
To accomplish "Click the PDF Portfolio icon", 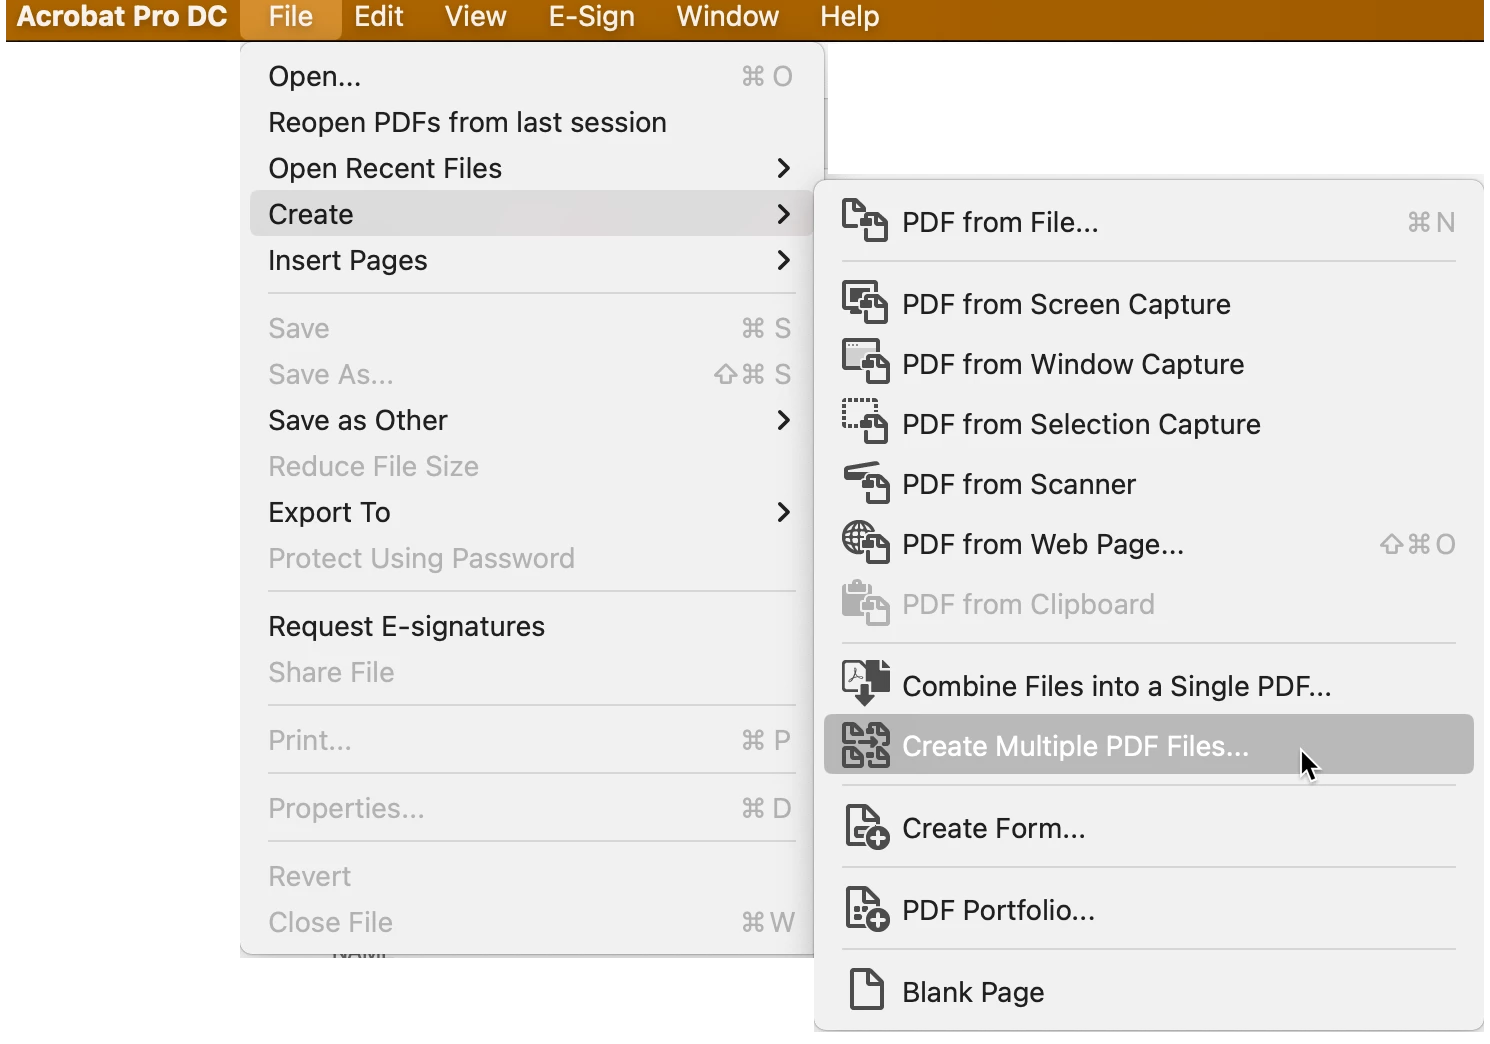I will click(867, 909).
